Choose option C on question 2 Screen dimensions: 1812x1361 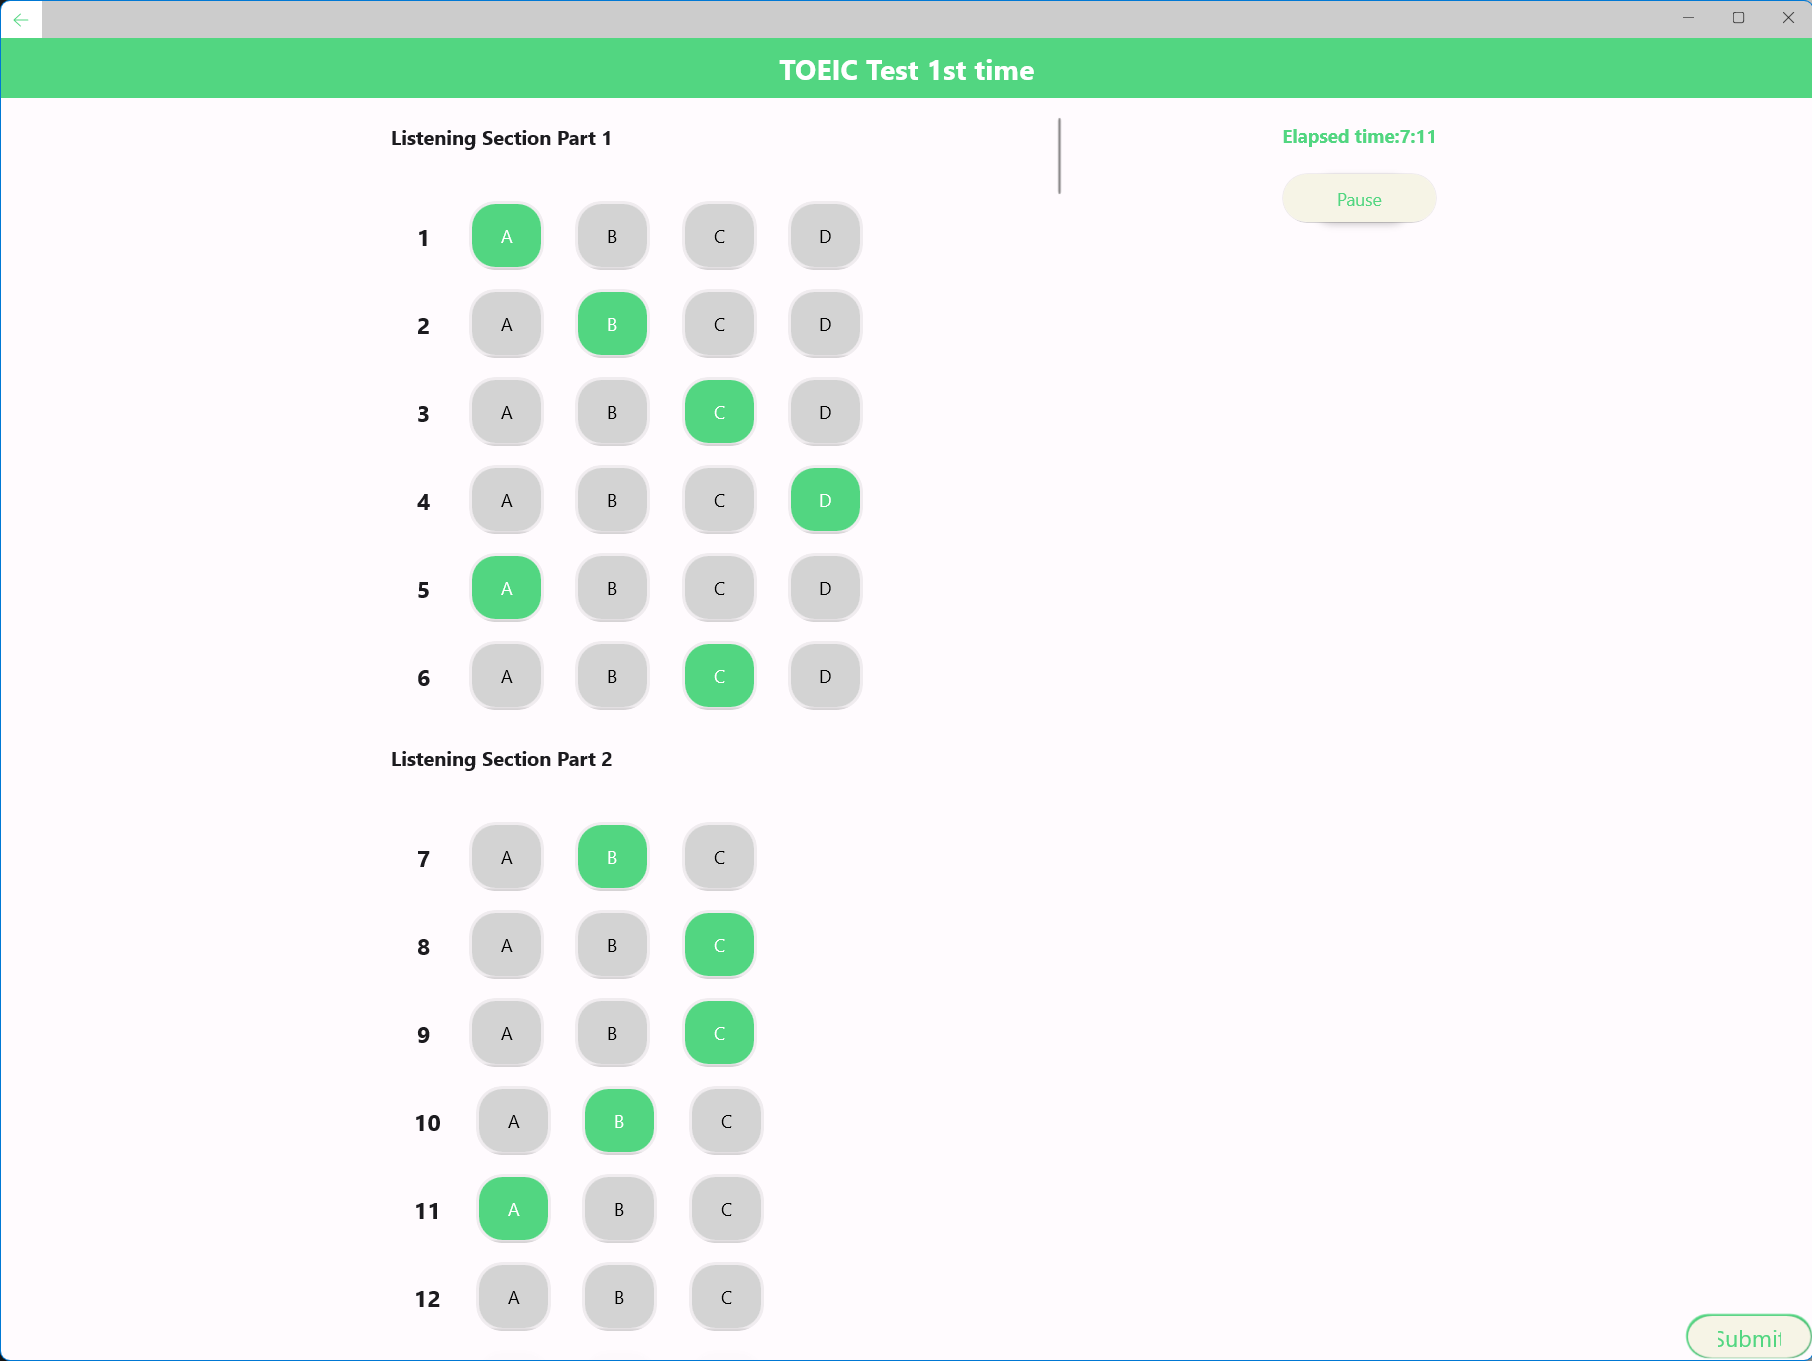click(x=719, y=325)
